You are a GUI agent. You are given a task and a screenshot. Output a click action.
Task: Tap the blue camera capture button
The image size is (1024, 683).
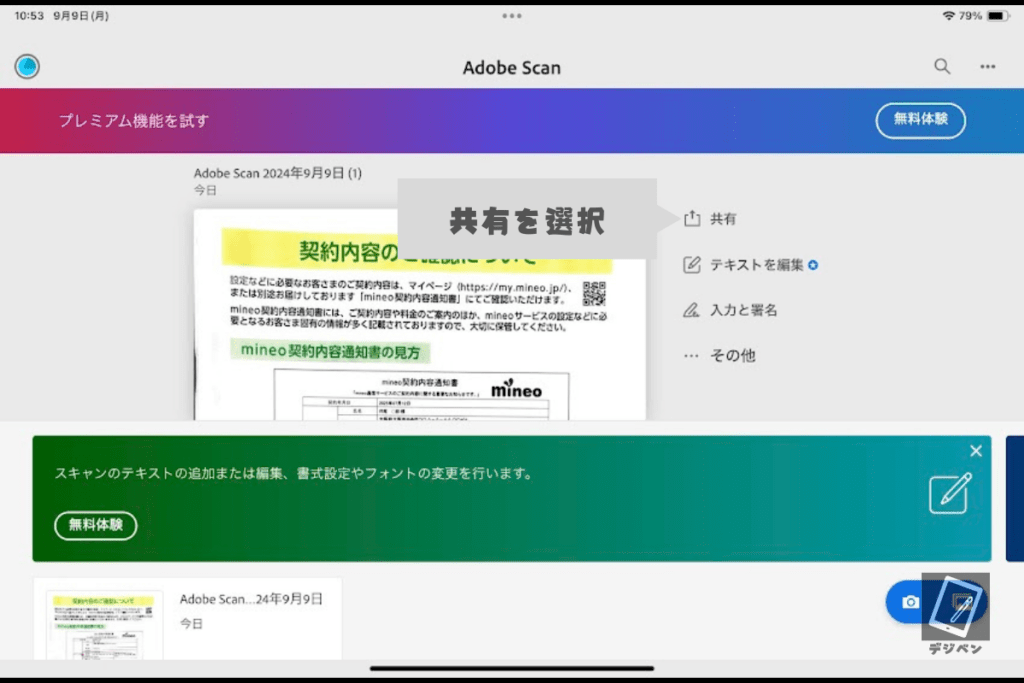pyautogui.click(x=910, y=601)
